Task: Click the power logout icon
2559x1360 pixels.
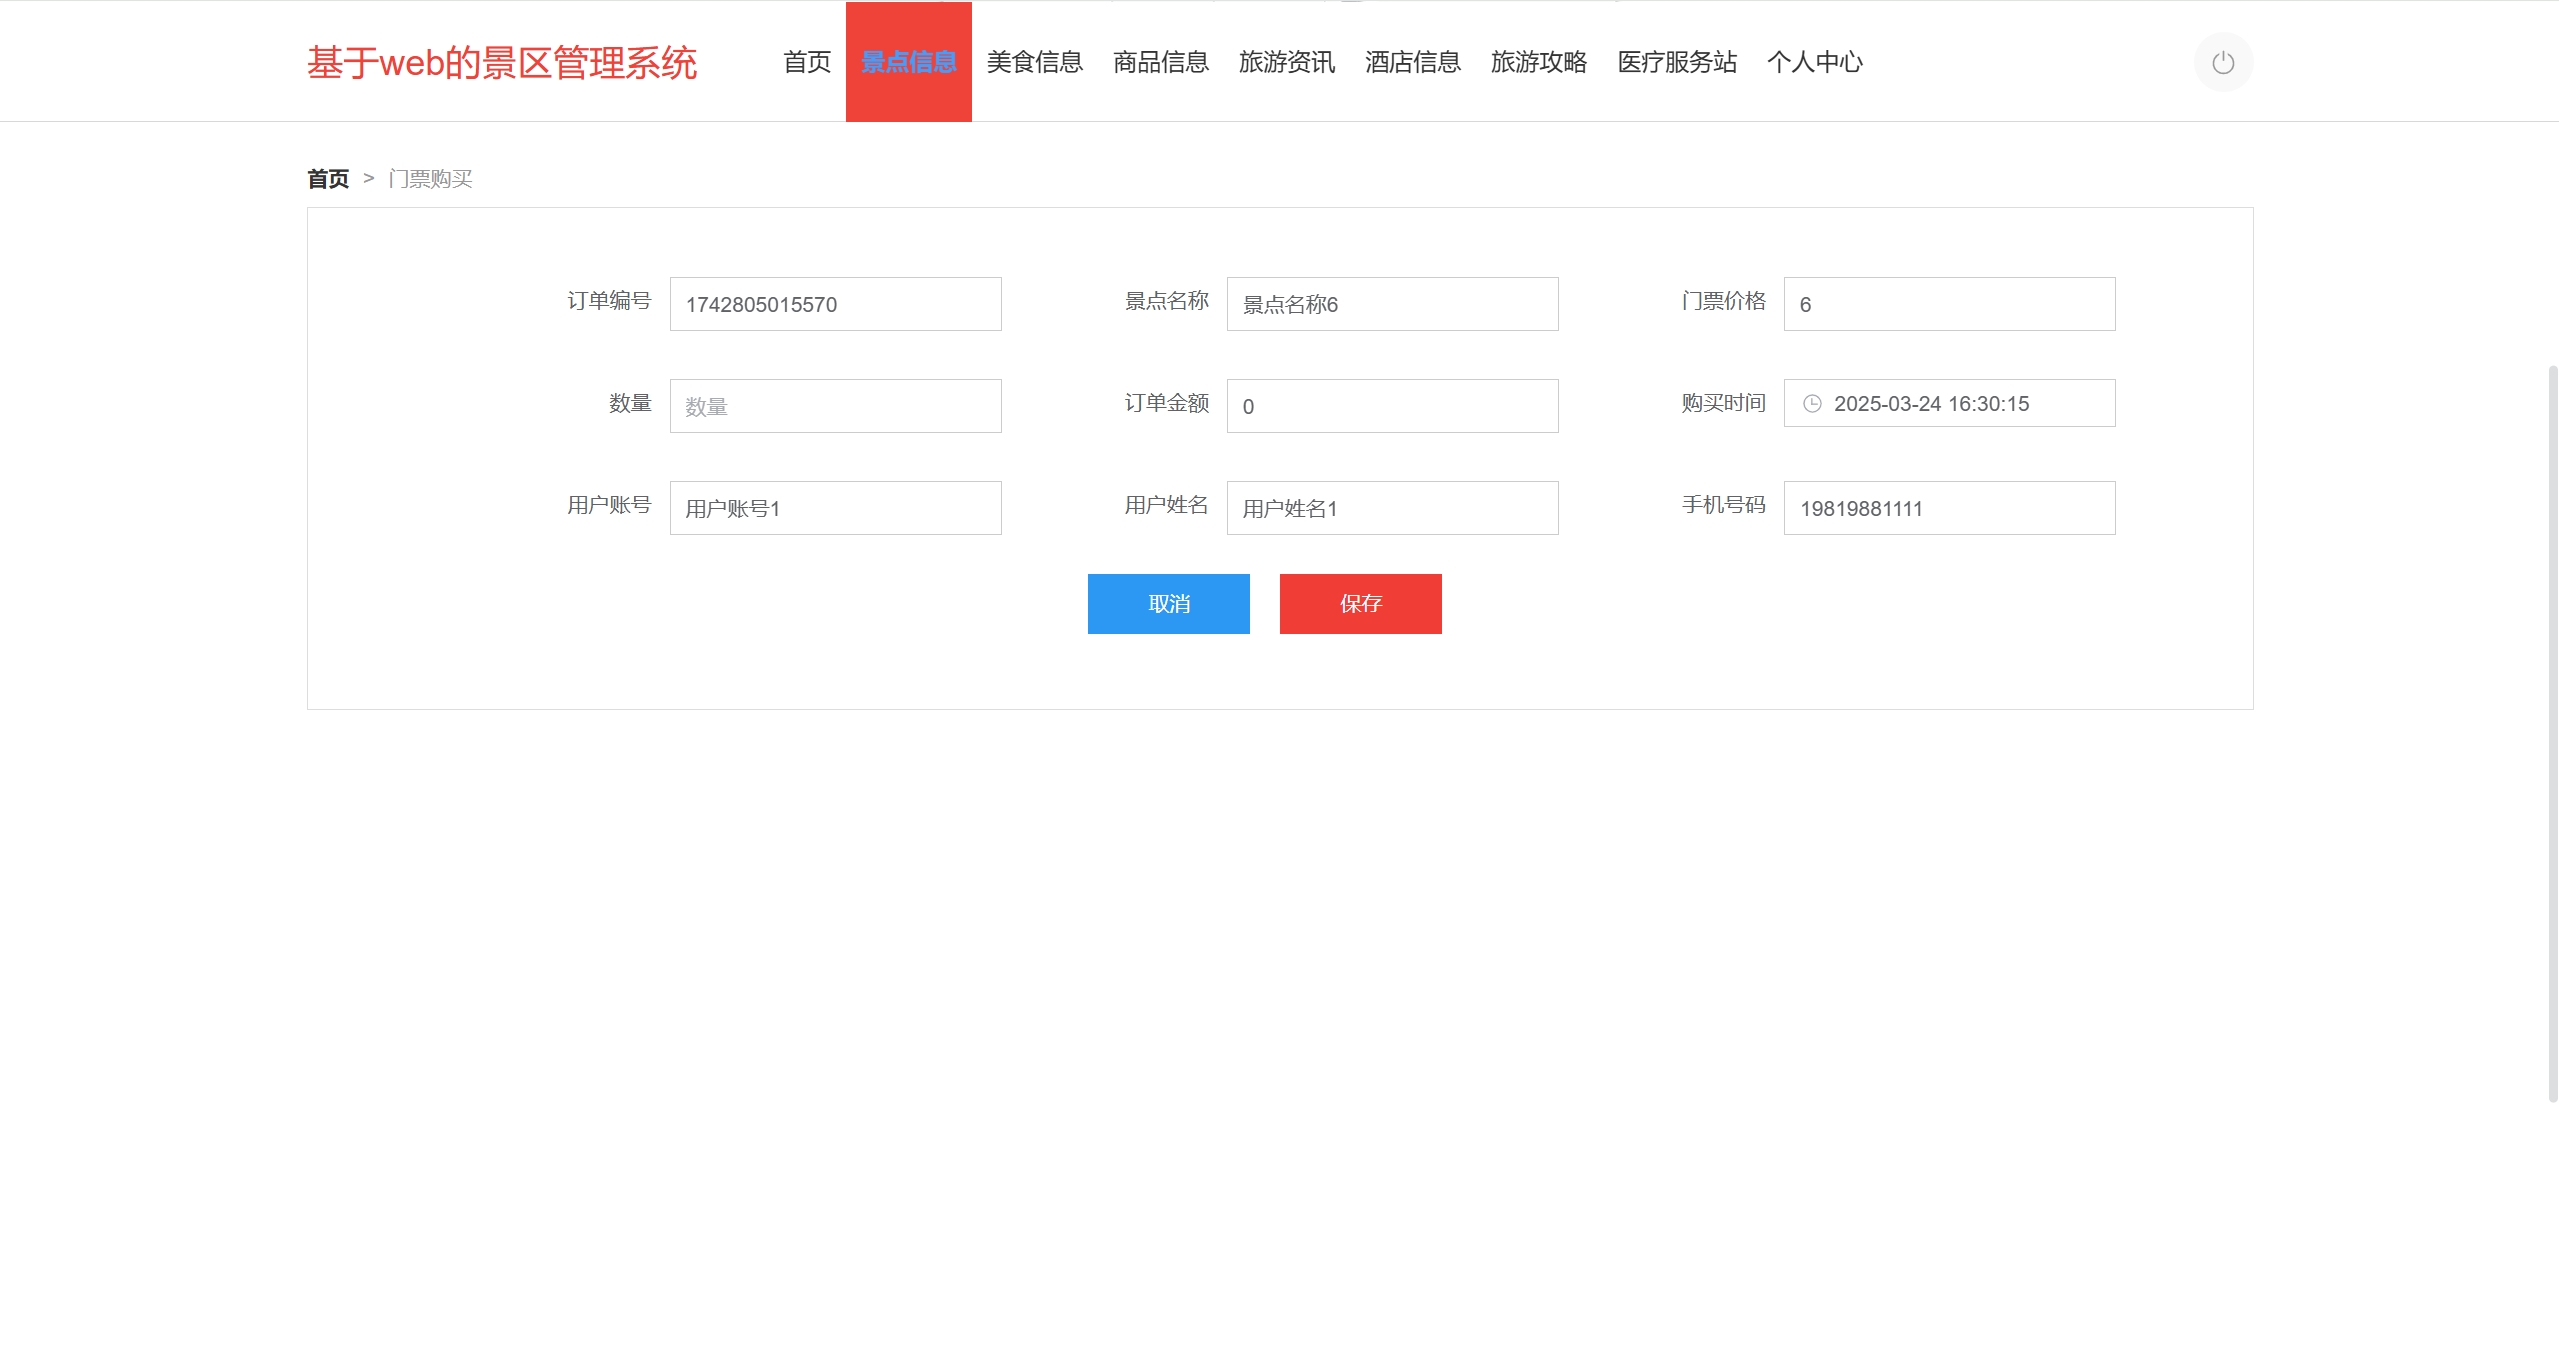Action: 2222,62
